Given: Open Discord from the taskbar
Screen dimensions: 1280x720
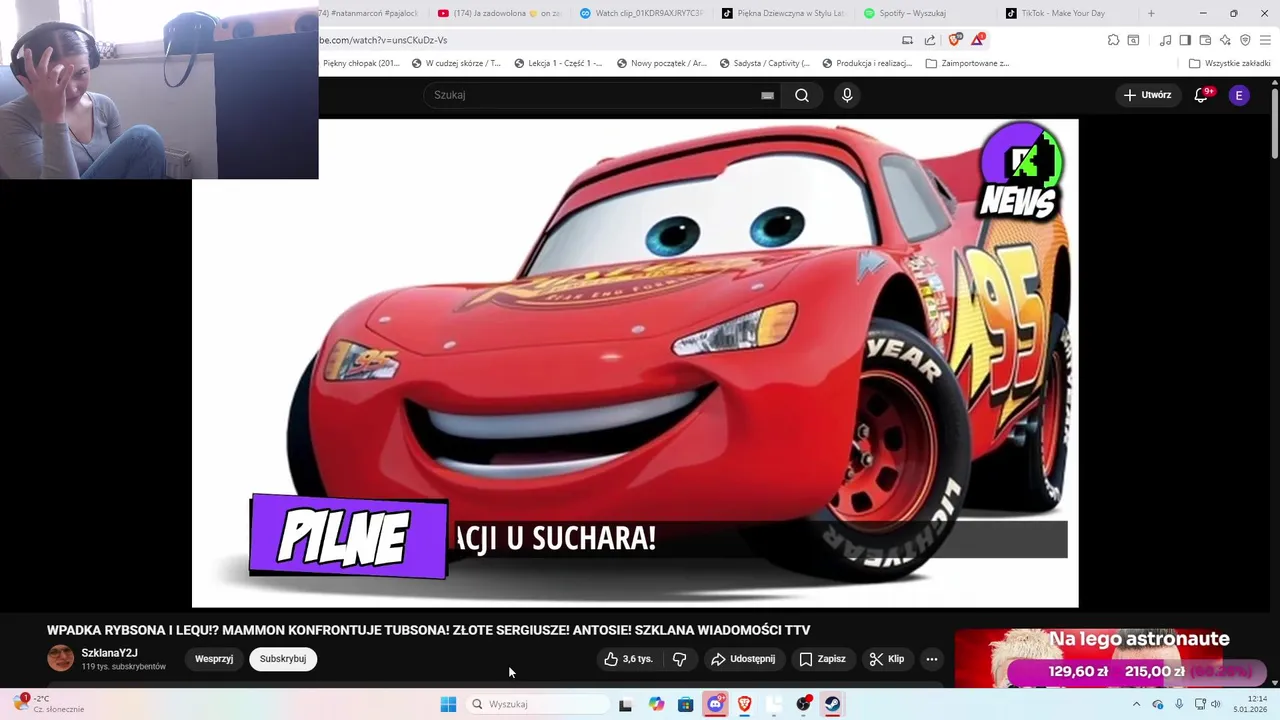Looking at the screenshot, I should (715, 704).
